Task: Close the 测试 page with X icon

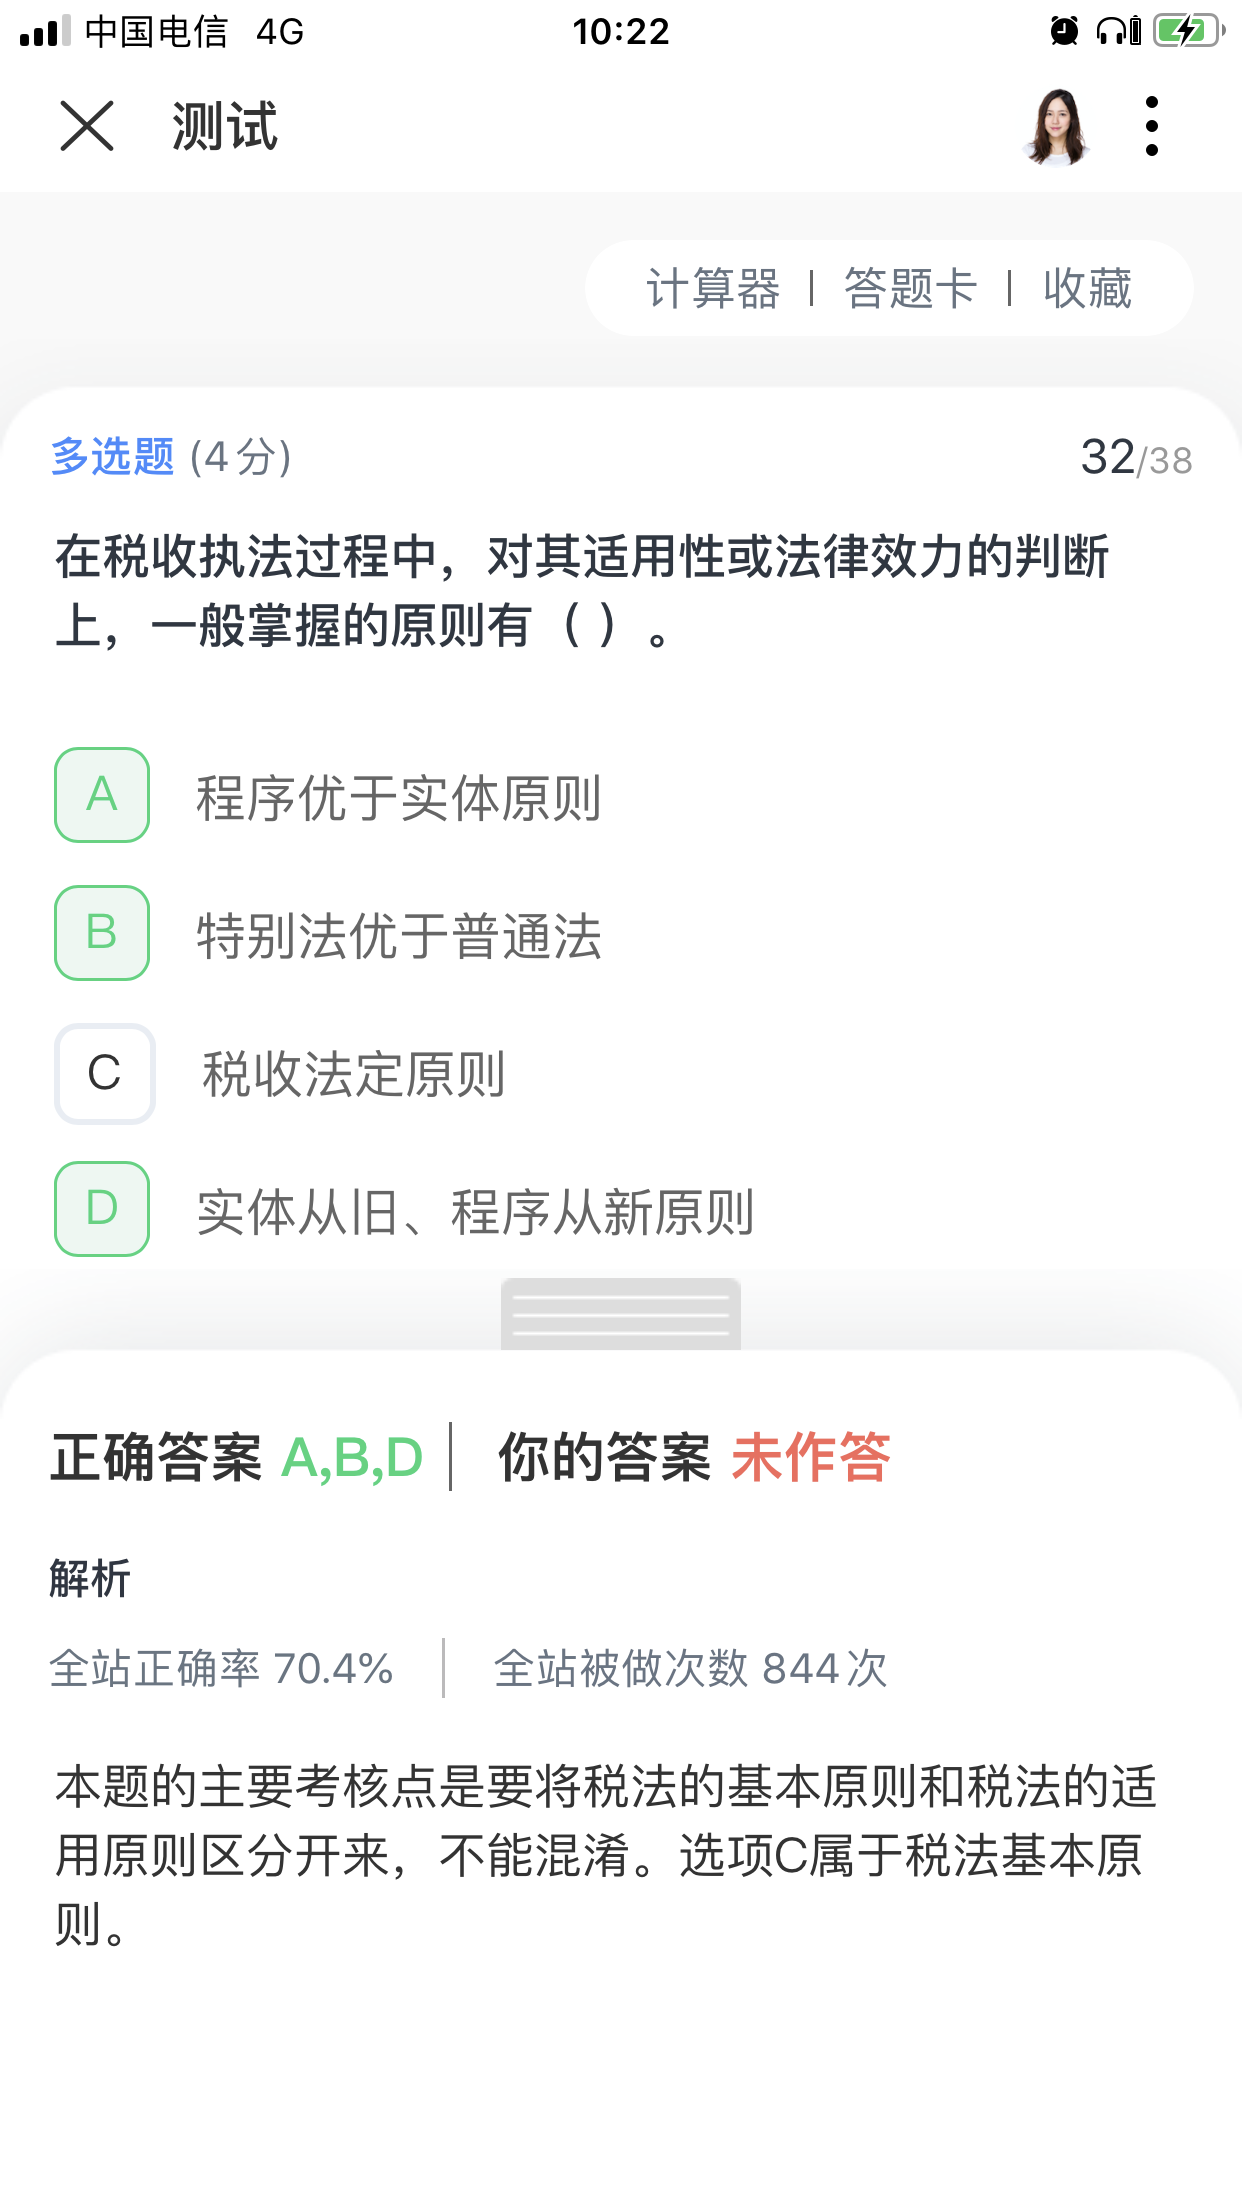Action: point(87,126)
